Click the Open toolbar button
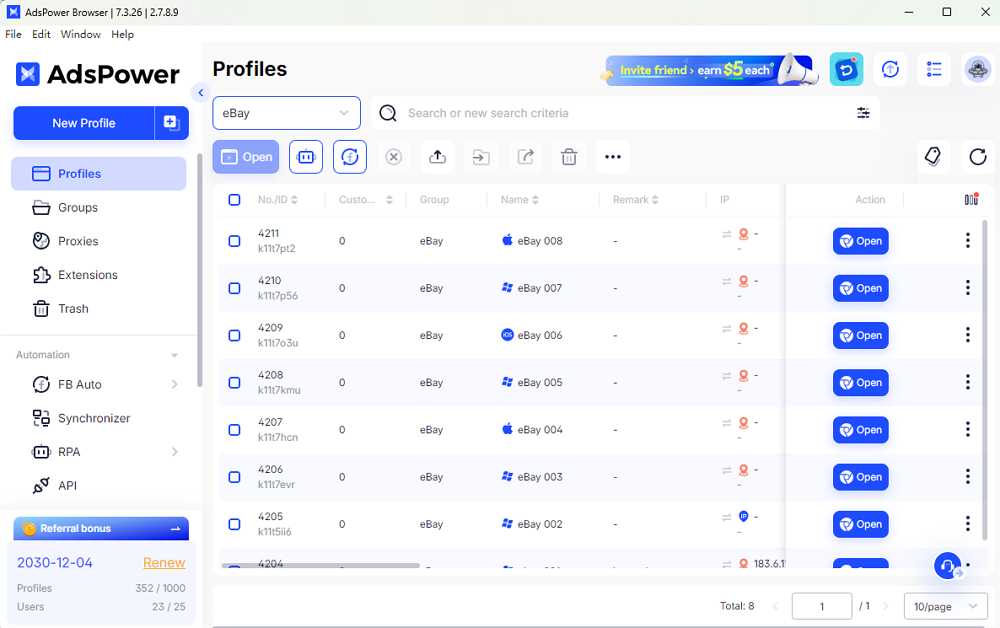Viewport: 1000px width, 628px height. tap(246, 157)
